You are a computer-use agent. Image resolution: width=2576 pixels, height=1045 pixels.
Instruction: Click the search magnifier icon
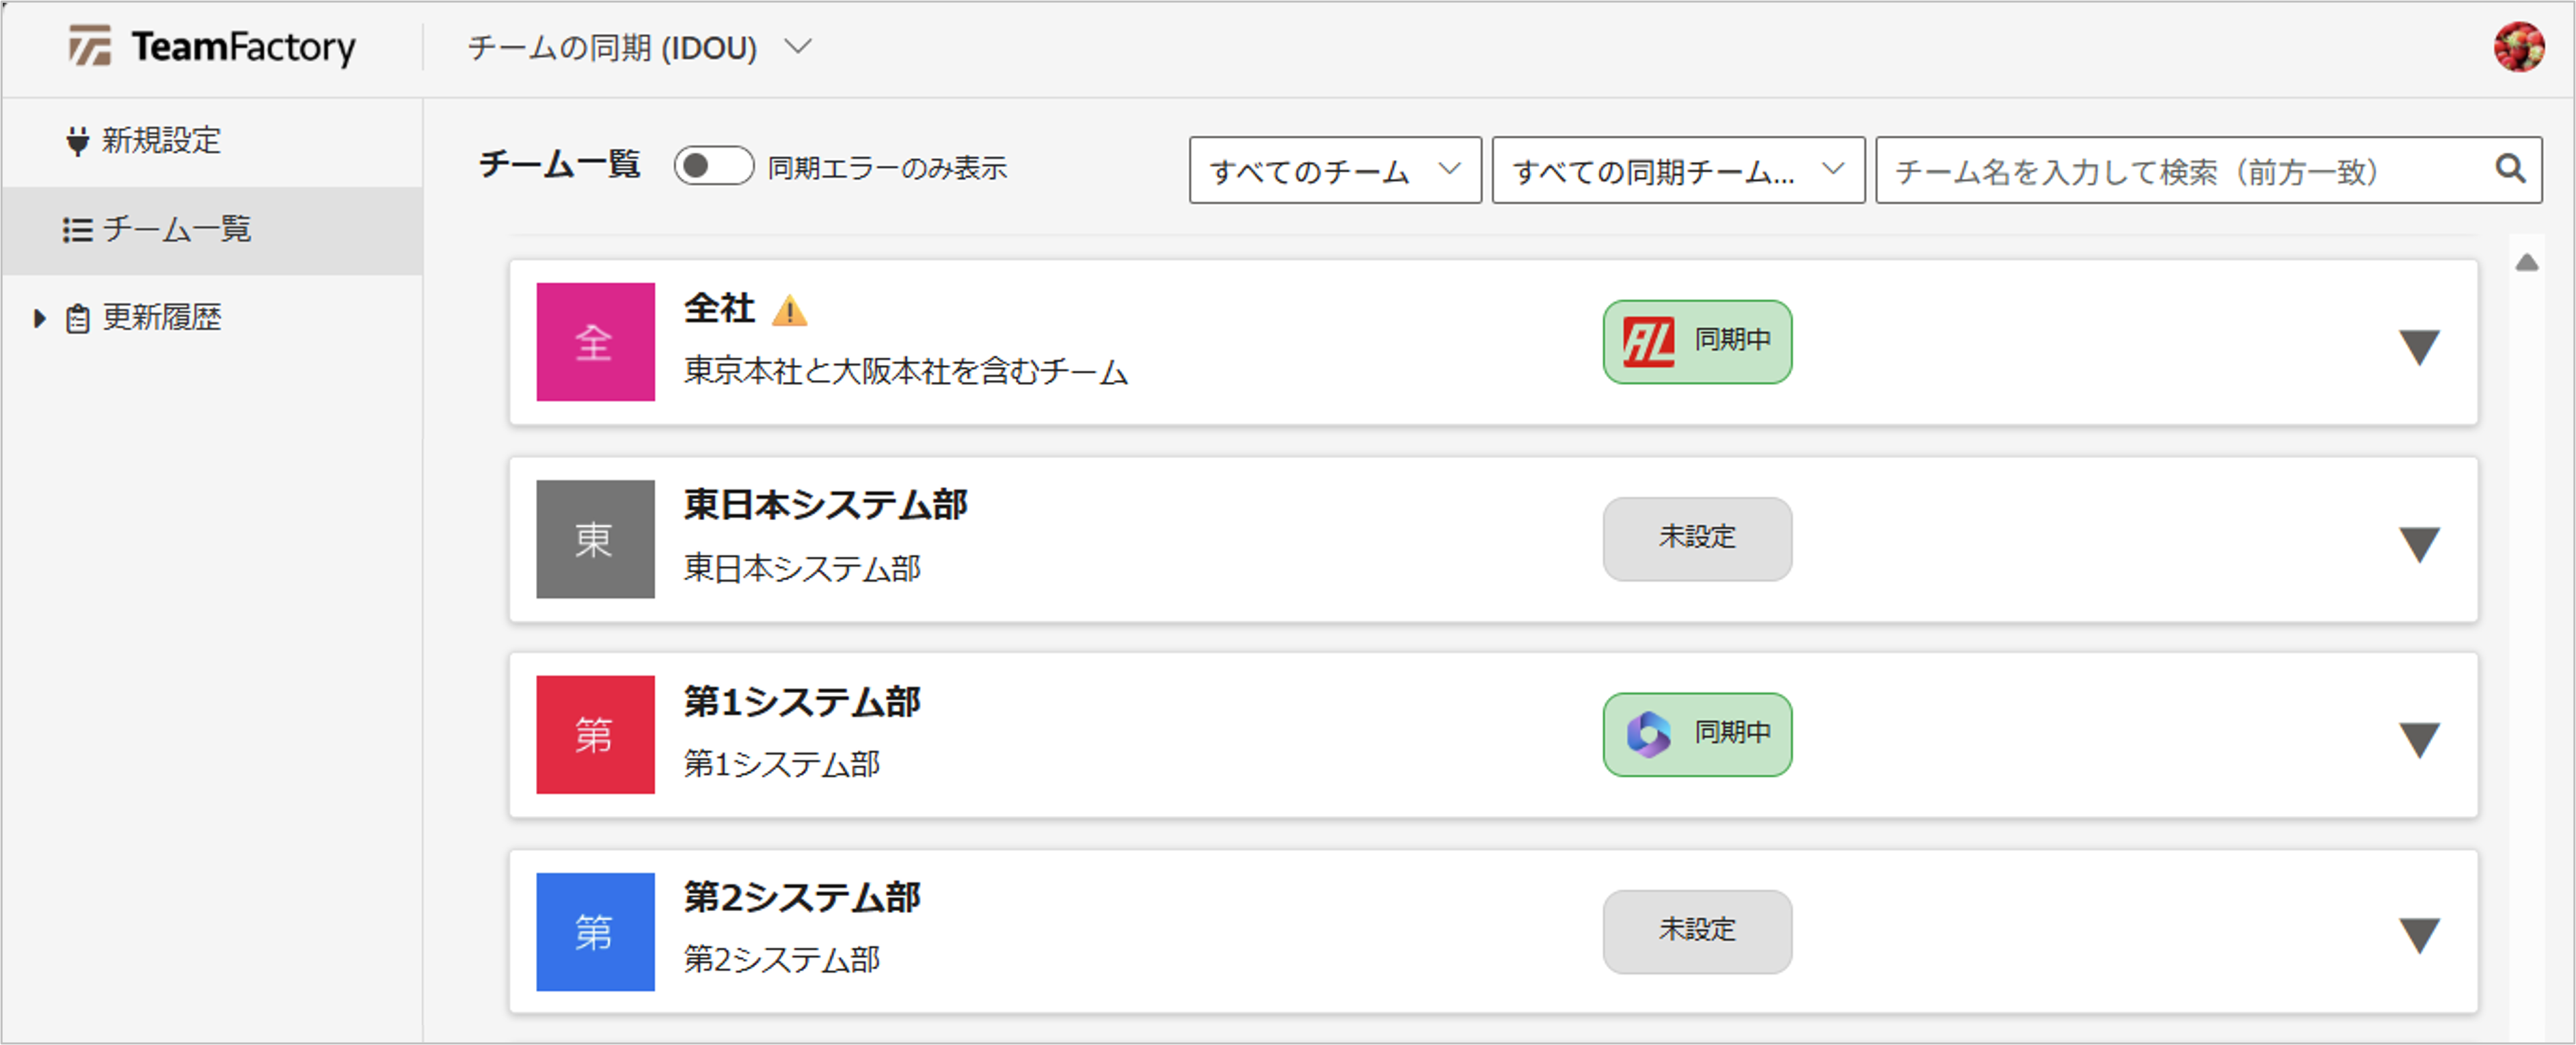pos(2509,169)
